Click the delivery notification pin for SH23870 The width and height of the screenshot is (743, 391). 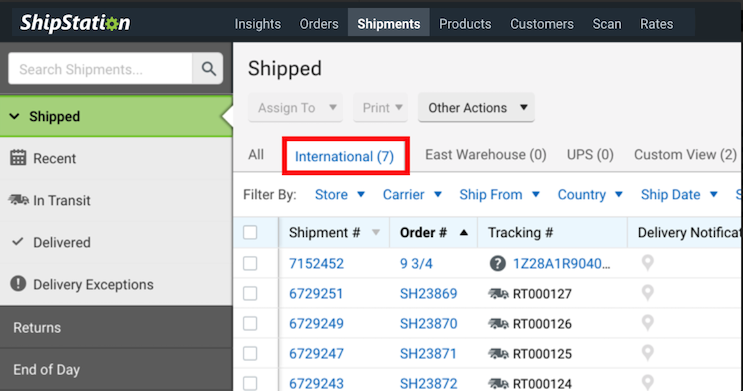(x=647, y=323)
